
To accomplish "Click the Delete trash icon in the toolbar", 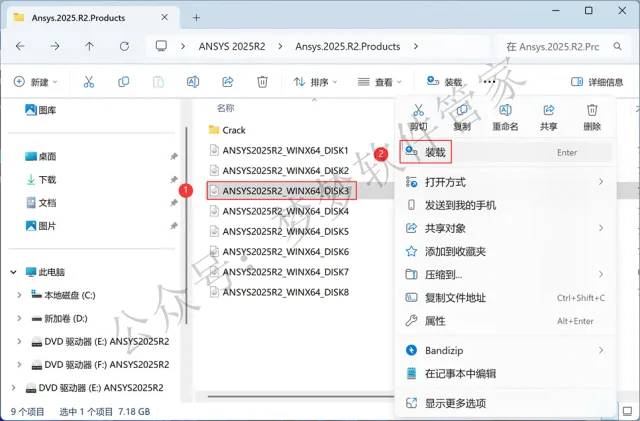I will [262, 82].
